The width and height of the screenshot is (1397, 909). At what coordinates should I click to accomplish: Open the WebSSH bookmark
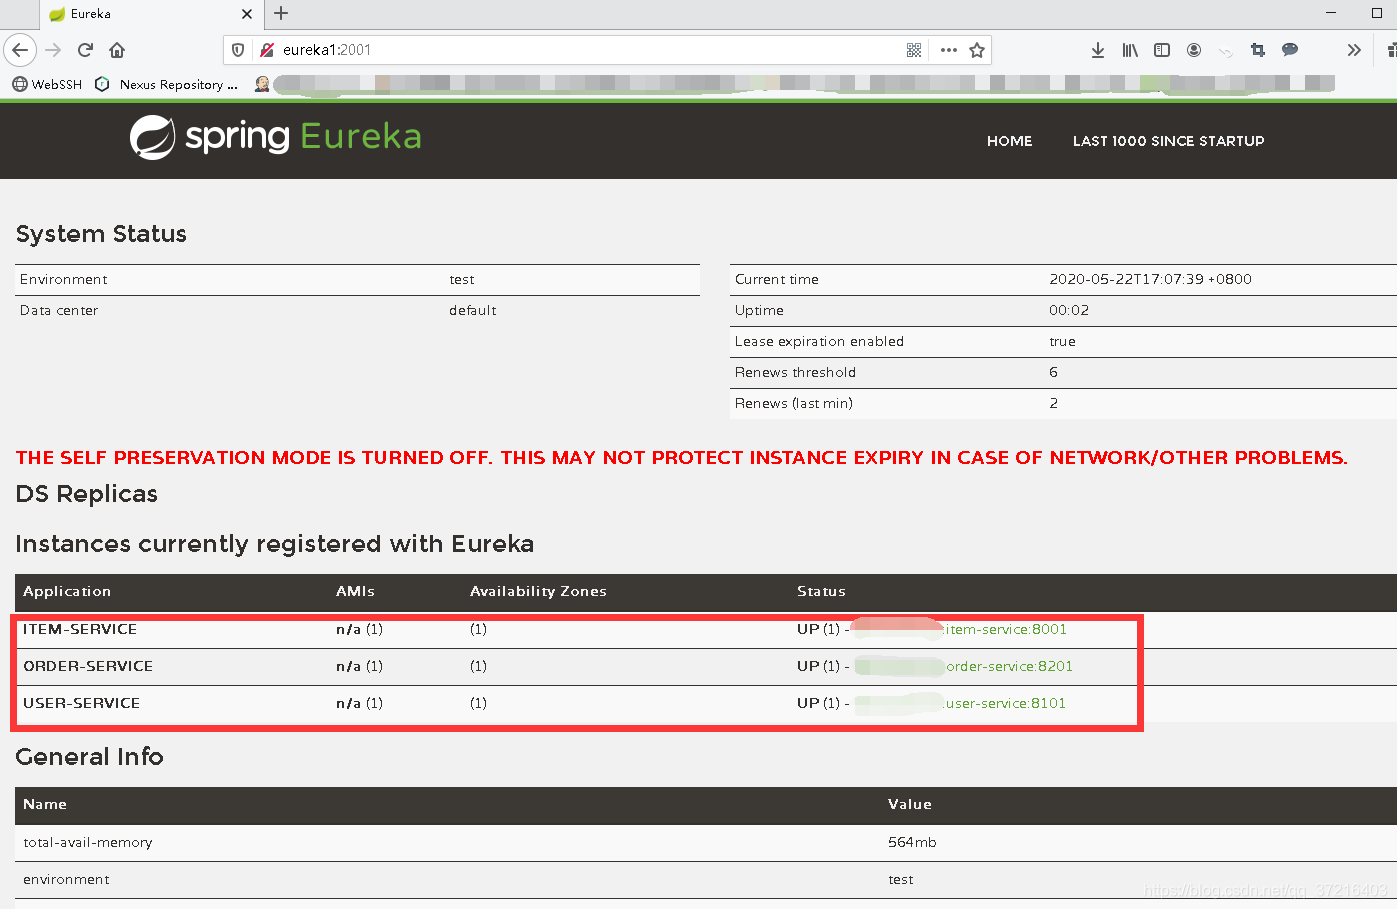click(x=47, y=84)
